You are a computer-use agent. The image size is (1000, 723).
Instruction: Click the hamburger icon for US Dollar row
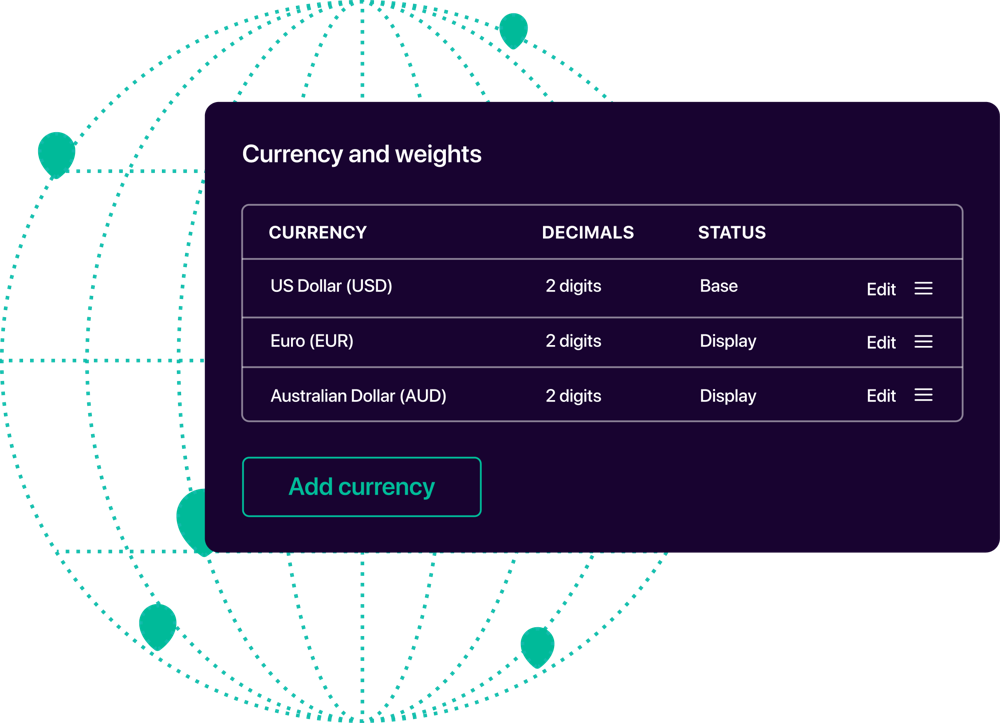[923, 288]
